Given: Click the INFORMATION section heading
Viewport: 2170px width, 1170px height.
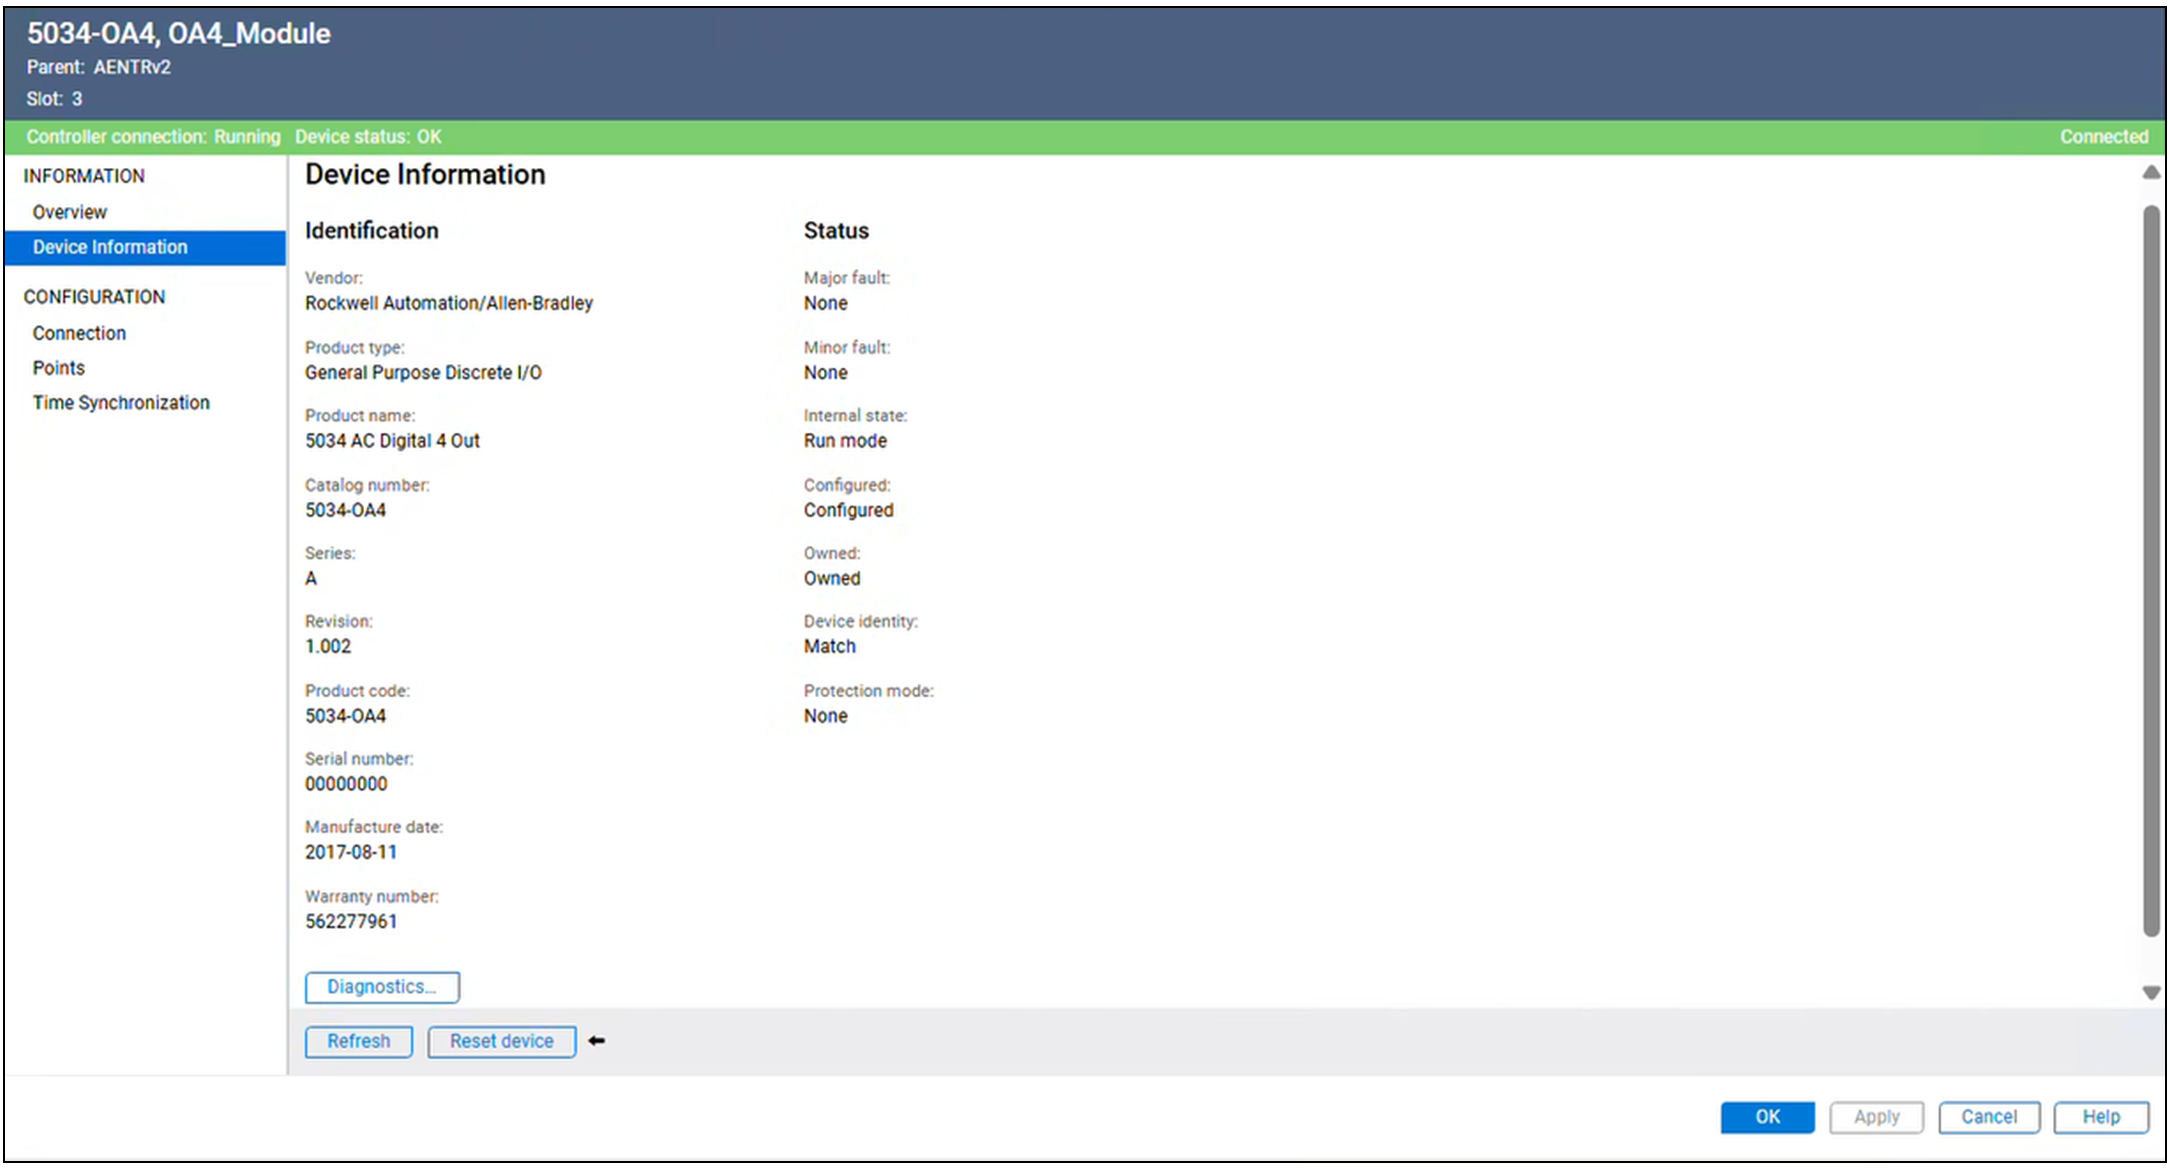Looking at the screenshot, I should [84, 176].
